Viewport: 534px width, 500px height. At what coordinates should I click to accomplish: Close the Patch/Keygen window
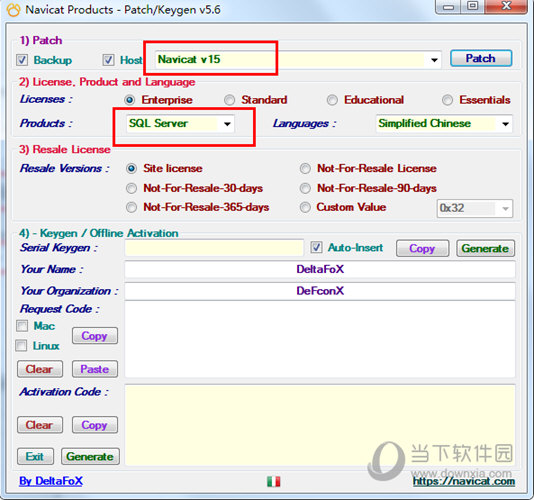pyautogui.click(x=506, y=6)
